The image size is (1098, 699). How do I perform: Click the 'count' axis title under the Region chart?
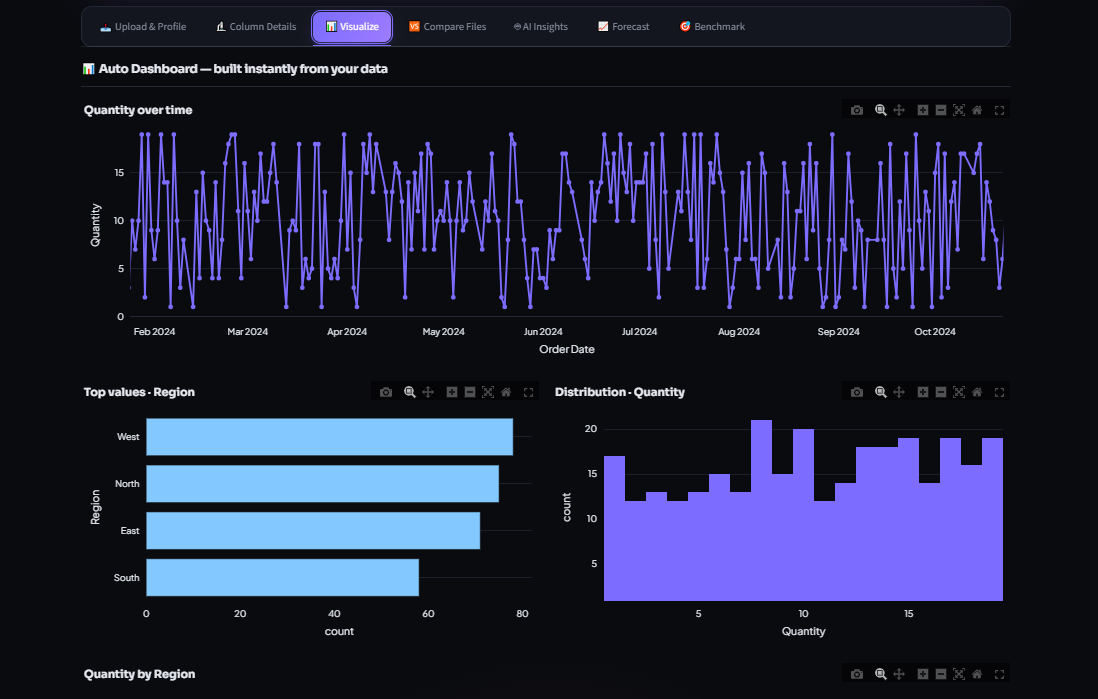[x=339, y=632]
